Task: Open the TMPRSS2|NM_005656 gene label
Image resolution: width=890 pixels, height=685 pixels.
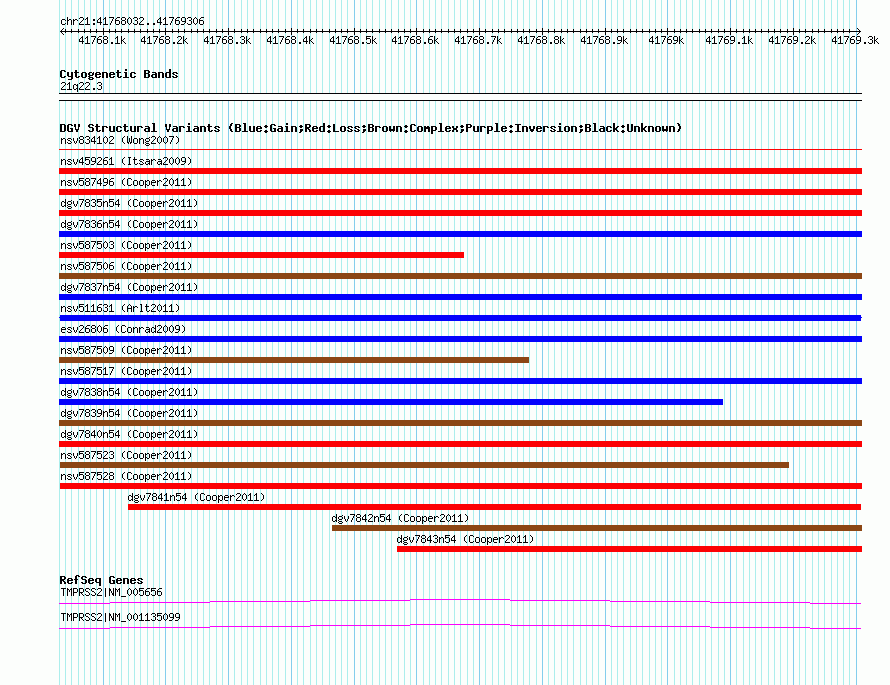Action: pos(111,592)
